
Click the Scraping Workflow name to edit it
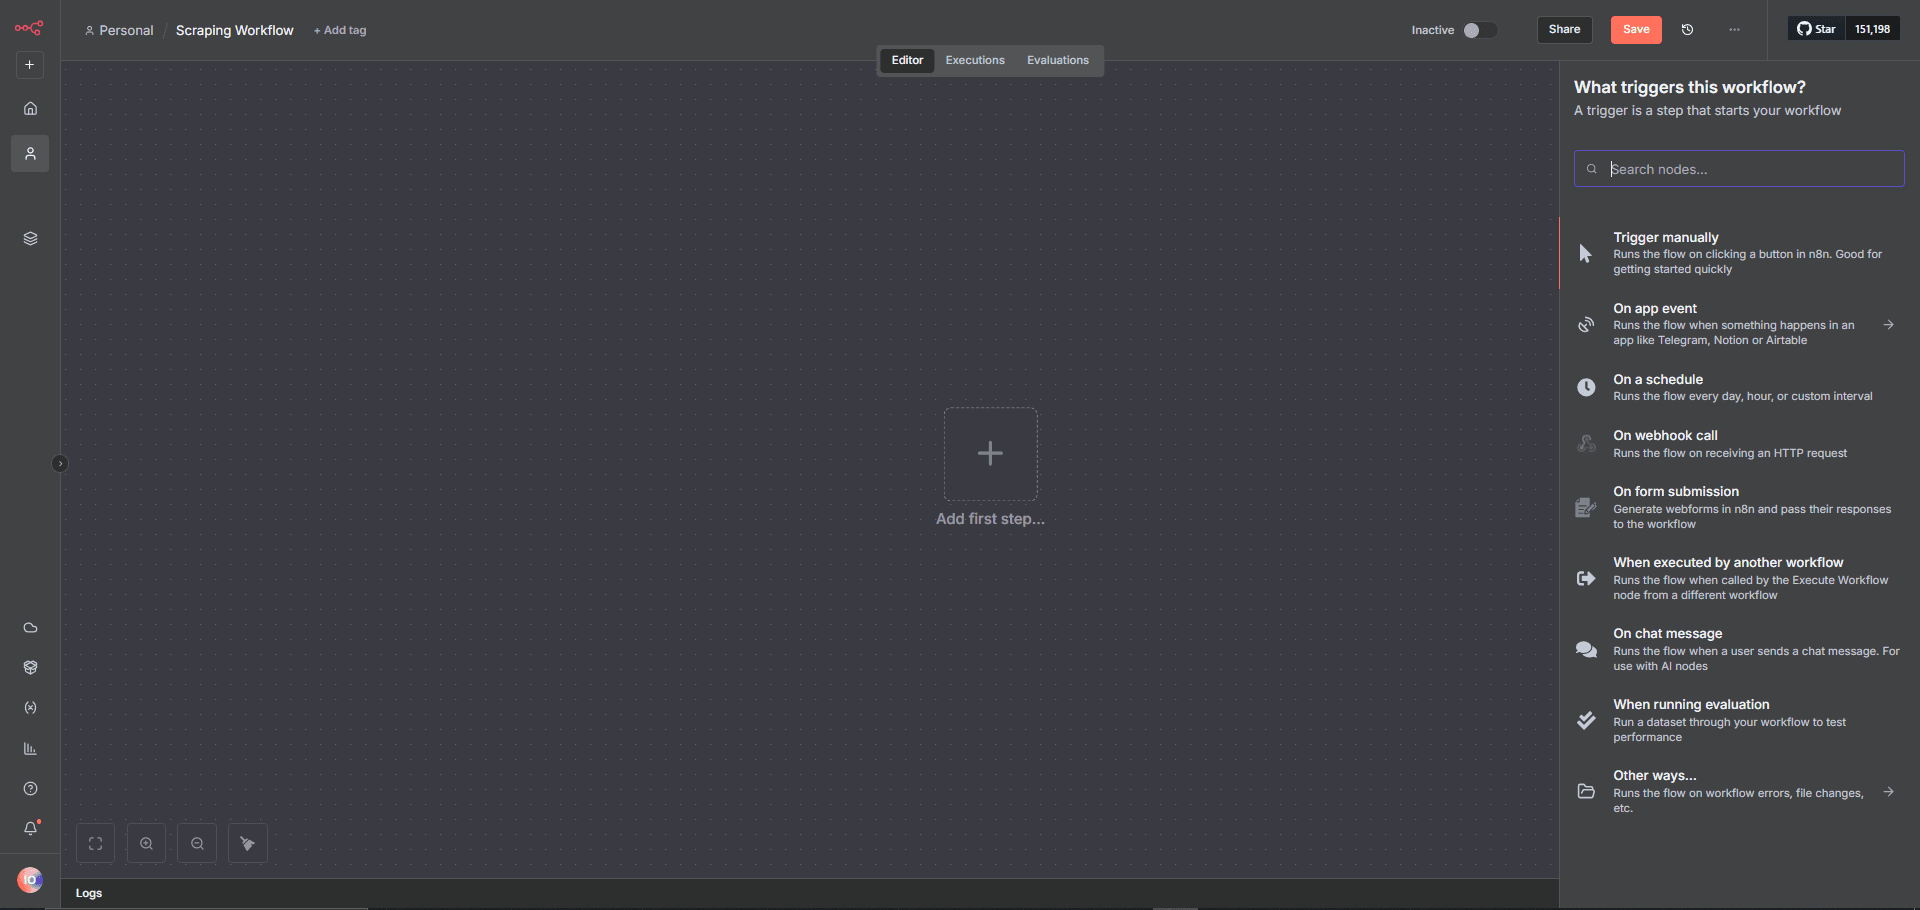tap(235, 31)
